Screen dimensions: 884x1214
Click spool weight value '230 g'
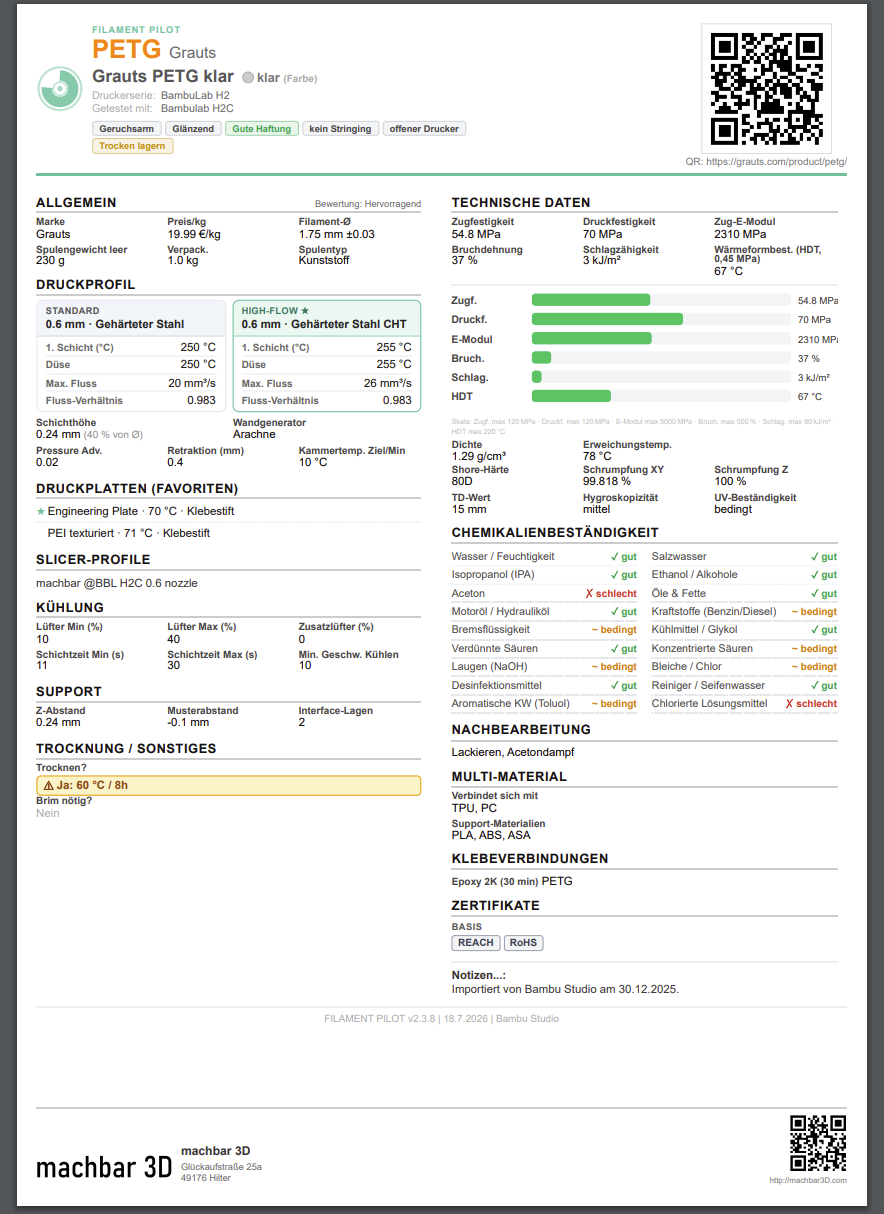coord(50,260)
